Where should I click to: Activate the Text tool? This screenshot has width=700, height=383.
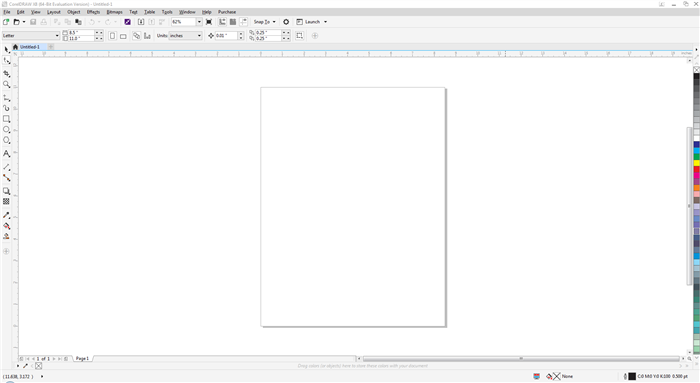(x=6, y=154)
